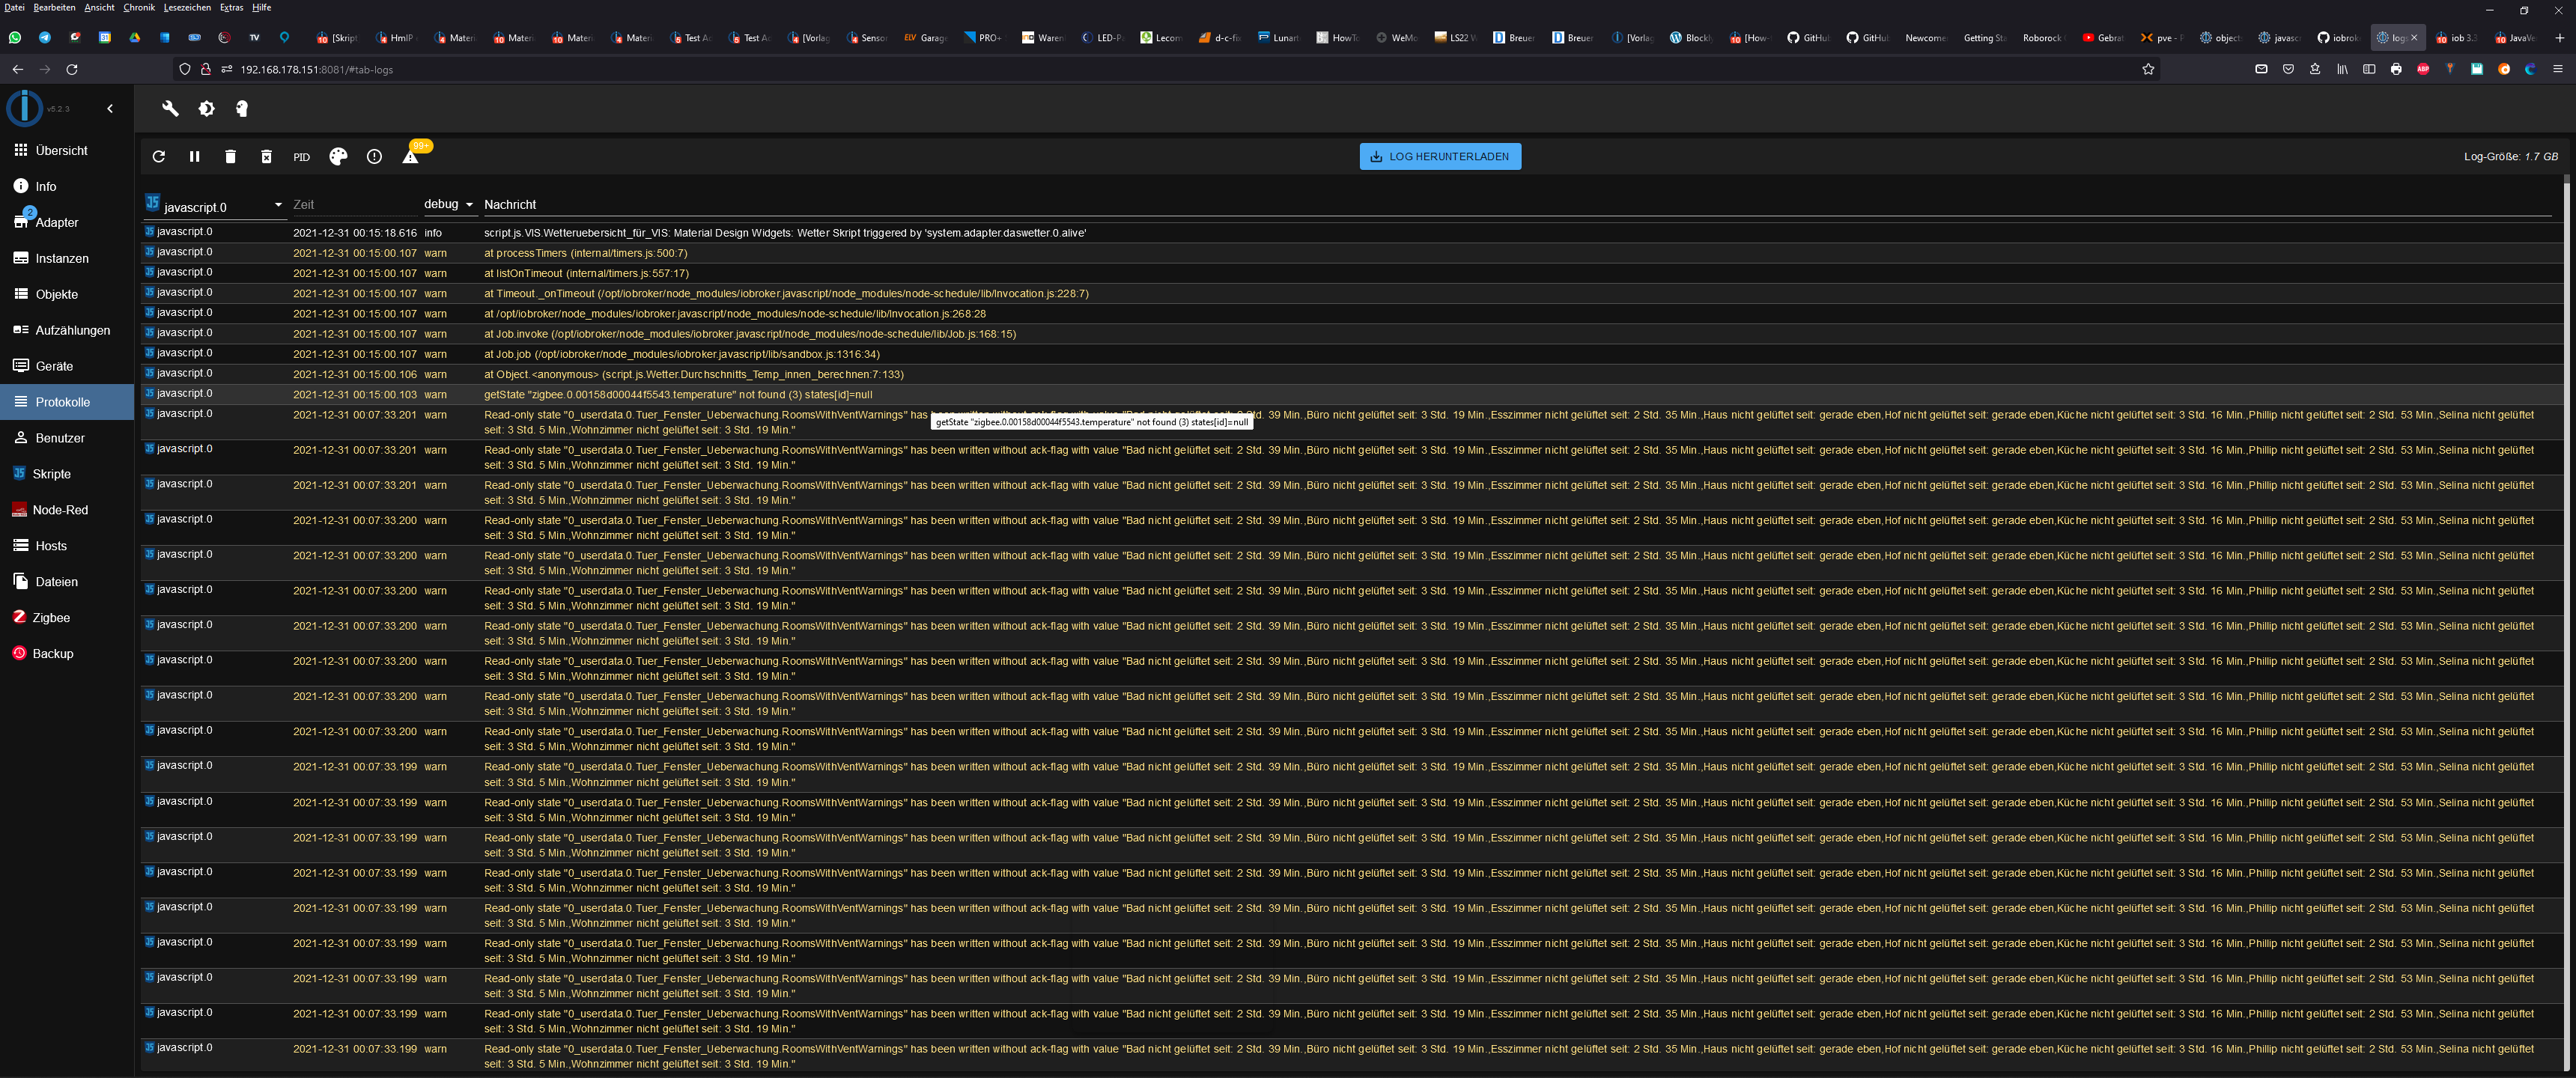The width and height of the screenshot is (2576, 1078).
Task: Download the log via LOG HERUNTERLADEN
Action: [1439, 156]
